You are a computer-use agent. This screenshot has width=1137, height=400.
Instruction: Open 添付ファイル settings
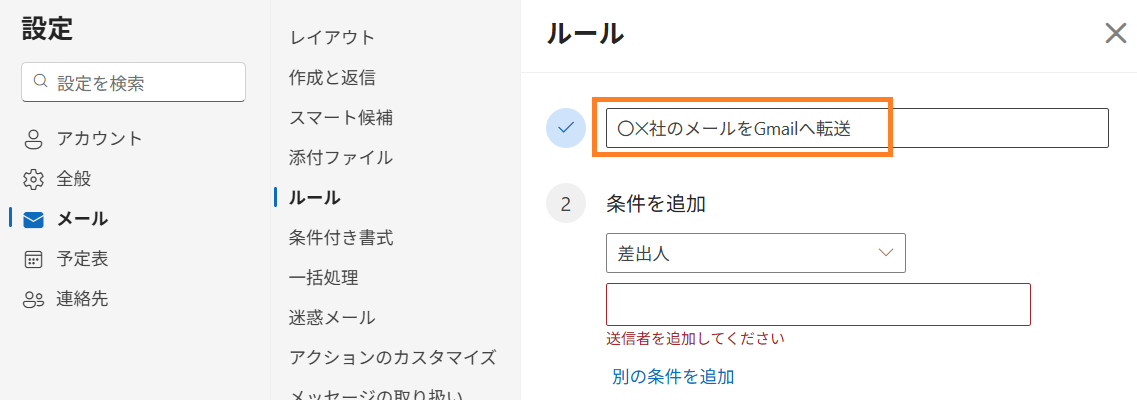point(340,158)
